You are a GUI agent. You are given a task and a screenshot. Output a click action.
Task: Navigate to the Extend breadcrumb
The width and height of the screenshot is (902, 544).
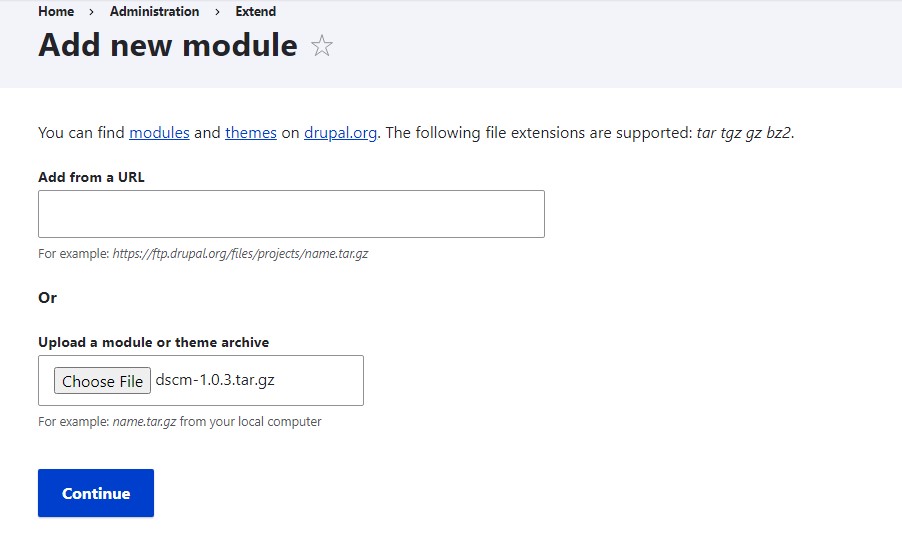(255, 12)
